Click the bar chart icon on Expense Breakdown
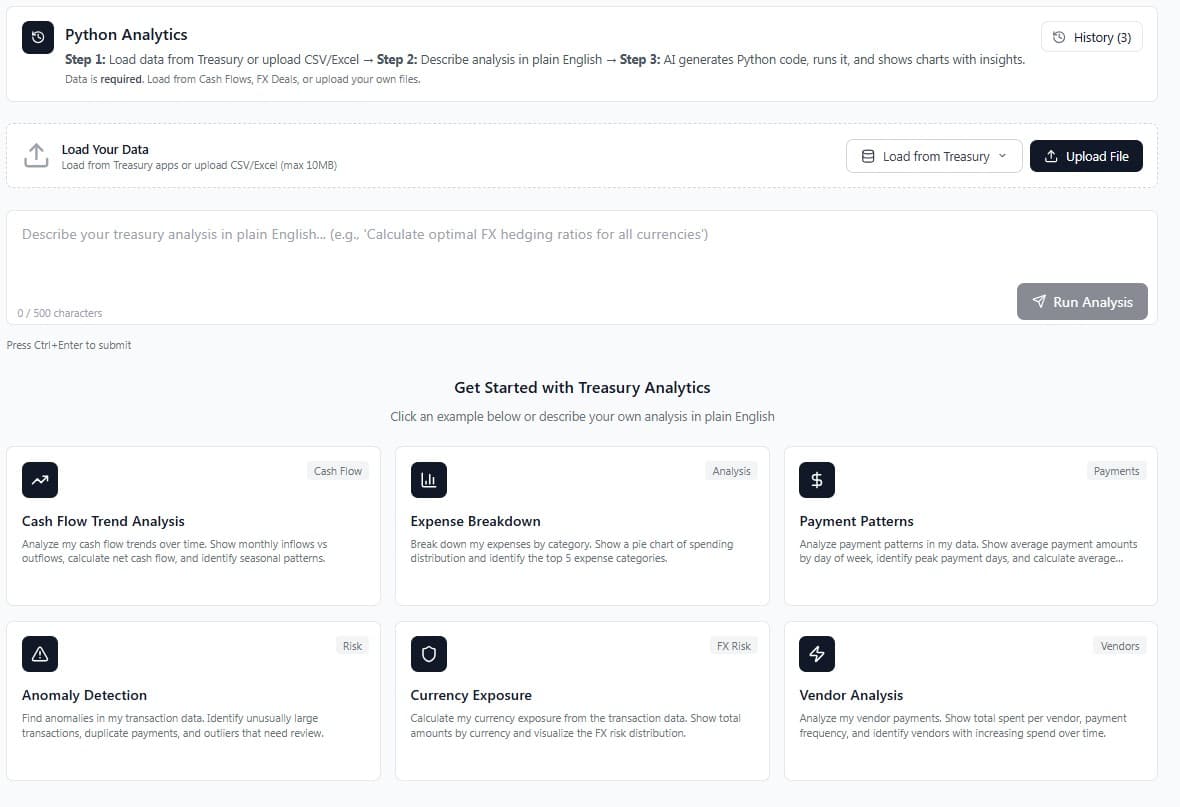The image size is (1180, 807). [x=428, y=480]
